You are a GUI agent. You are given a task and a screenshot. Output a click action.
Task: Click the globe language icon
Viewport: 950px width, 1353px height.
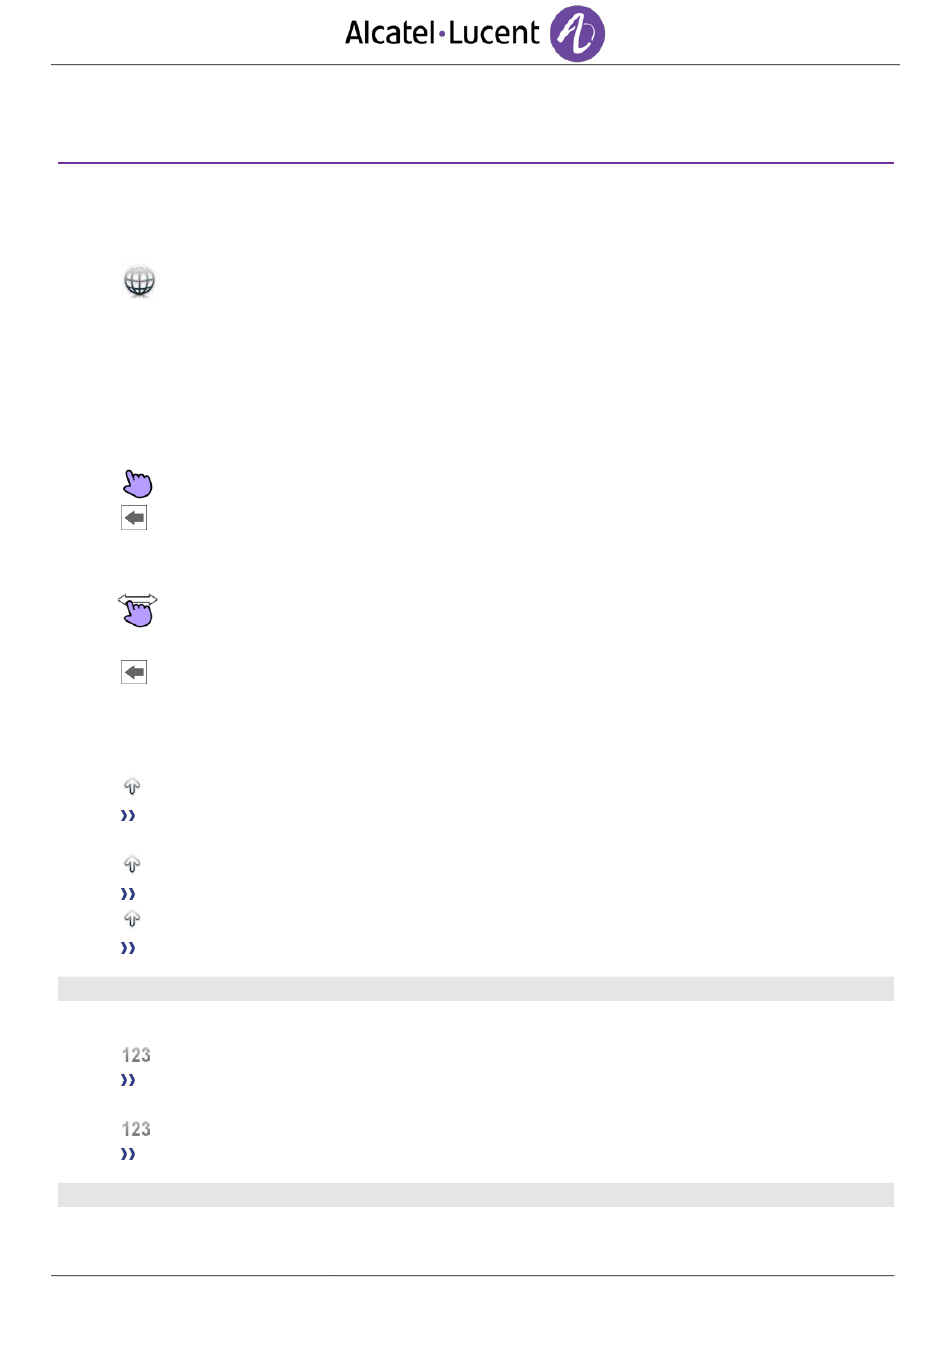pyautogui.click(x=139, y=281)
